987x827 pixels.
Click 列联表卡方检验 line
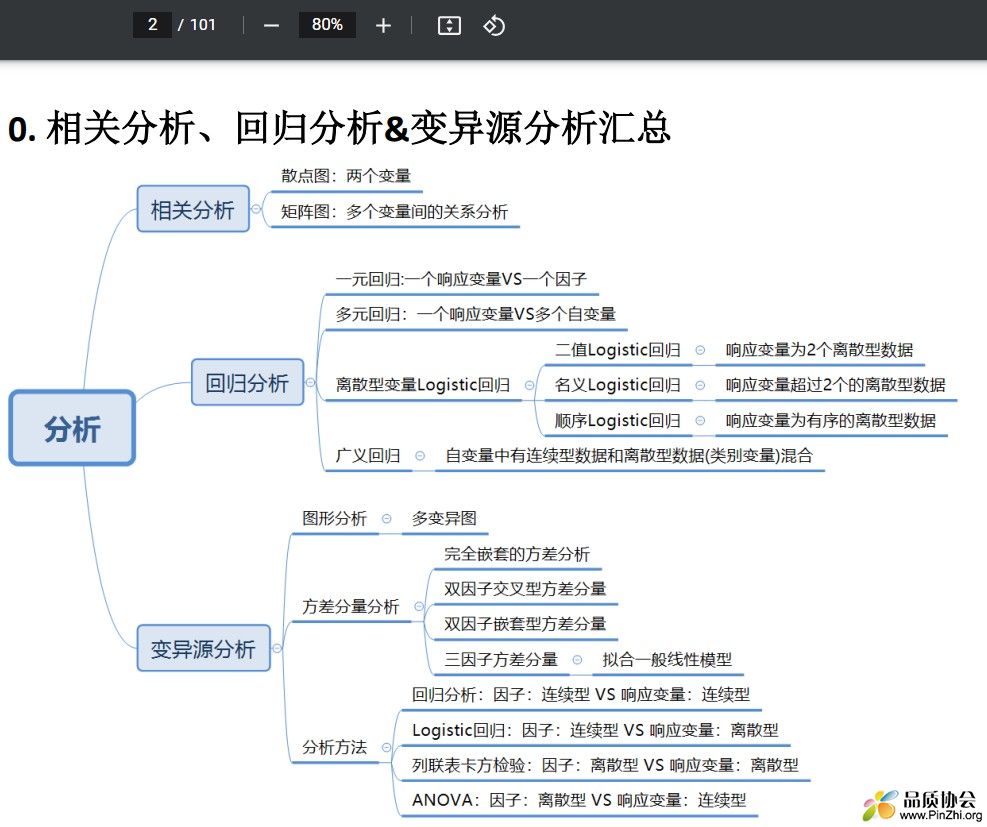[x=606, y=765]
